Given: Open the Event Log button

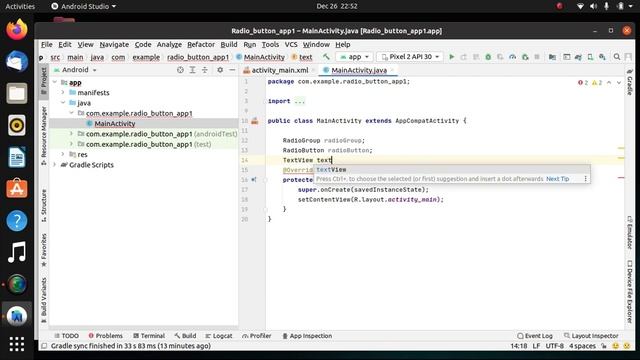Looking at the screenshot, I should [x=535, y=336].
